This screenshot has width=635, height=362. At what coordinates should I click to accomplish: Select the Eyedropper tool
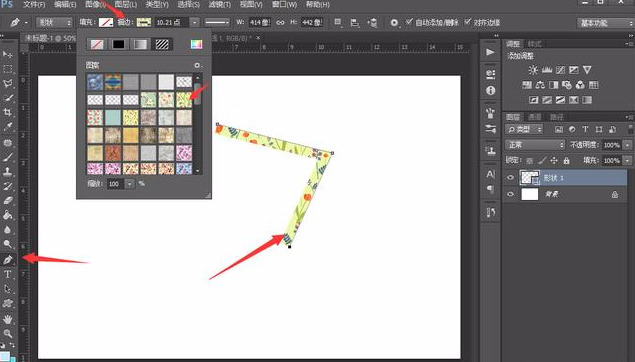coord(8,127)
